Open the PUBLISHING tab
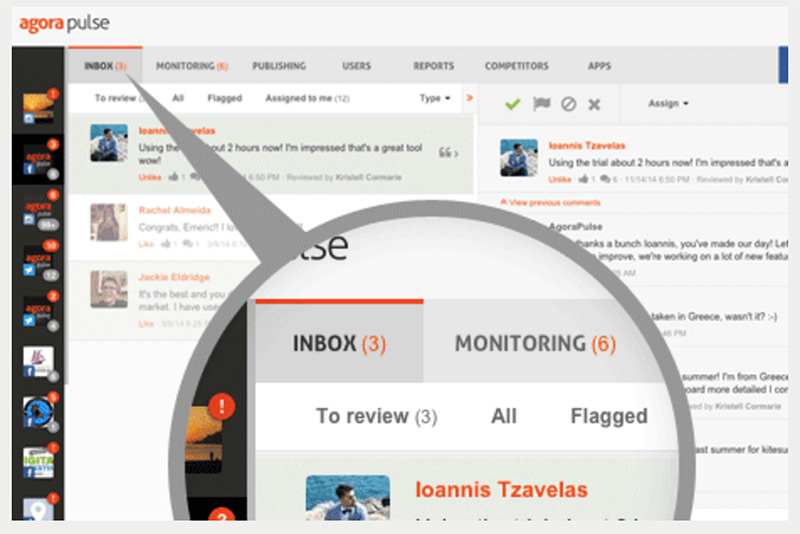 (x=279, y=66)
